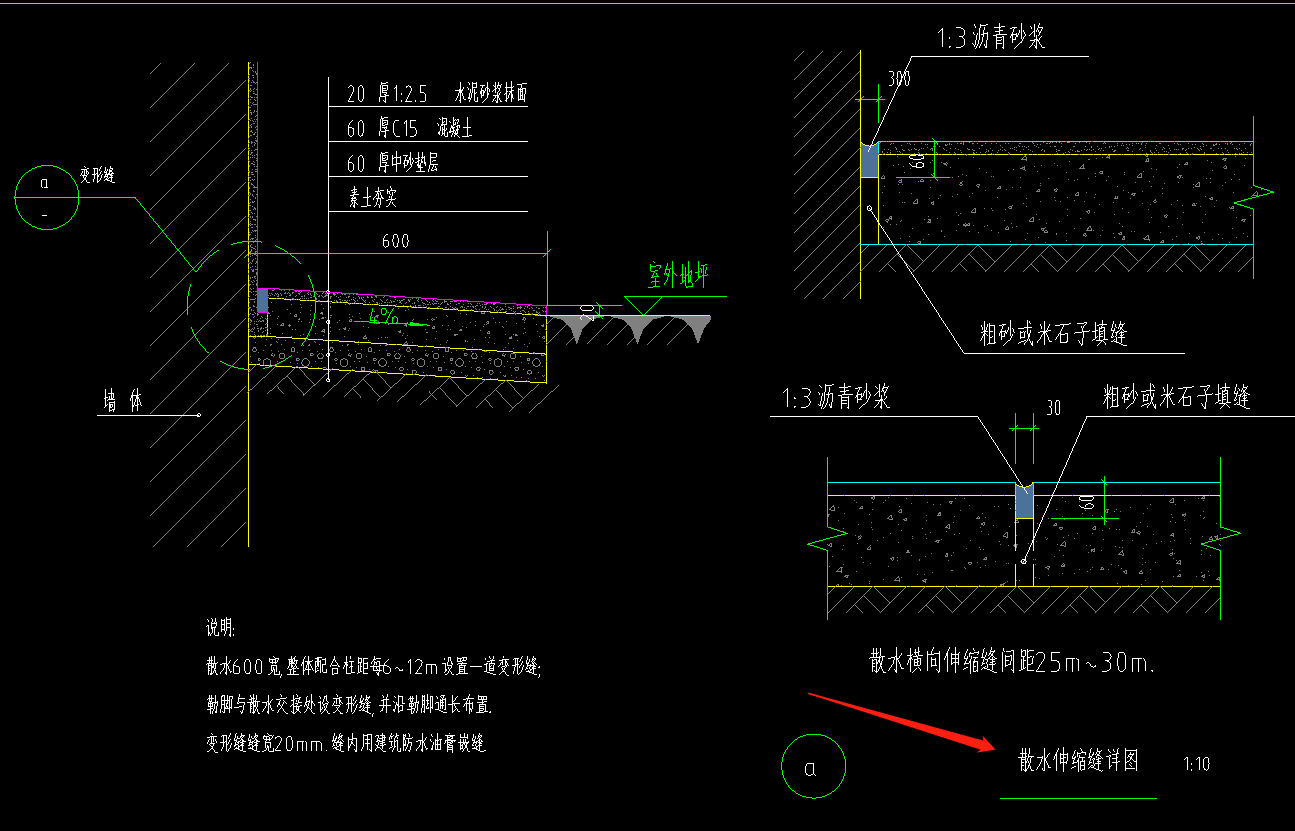1295x831 pixels.
Task: Select the '1:3 沥青砂浆' label in the top-right detail
Action: click(x=991, y=39)
